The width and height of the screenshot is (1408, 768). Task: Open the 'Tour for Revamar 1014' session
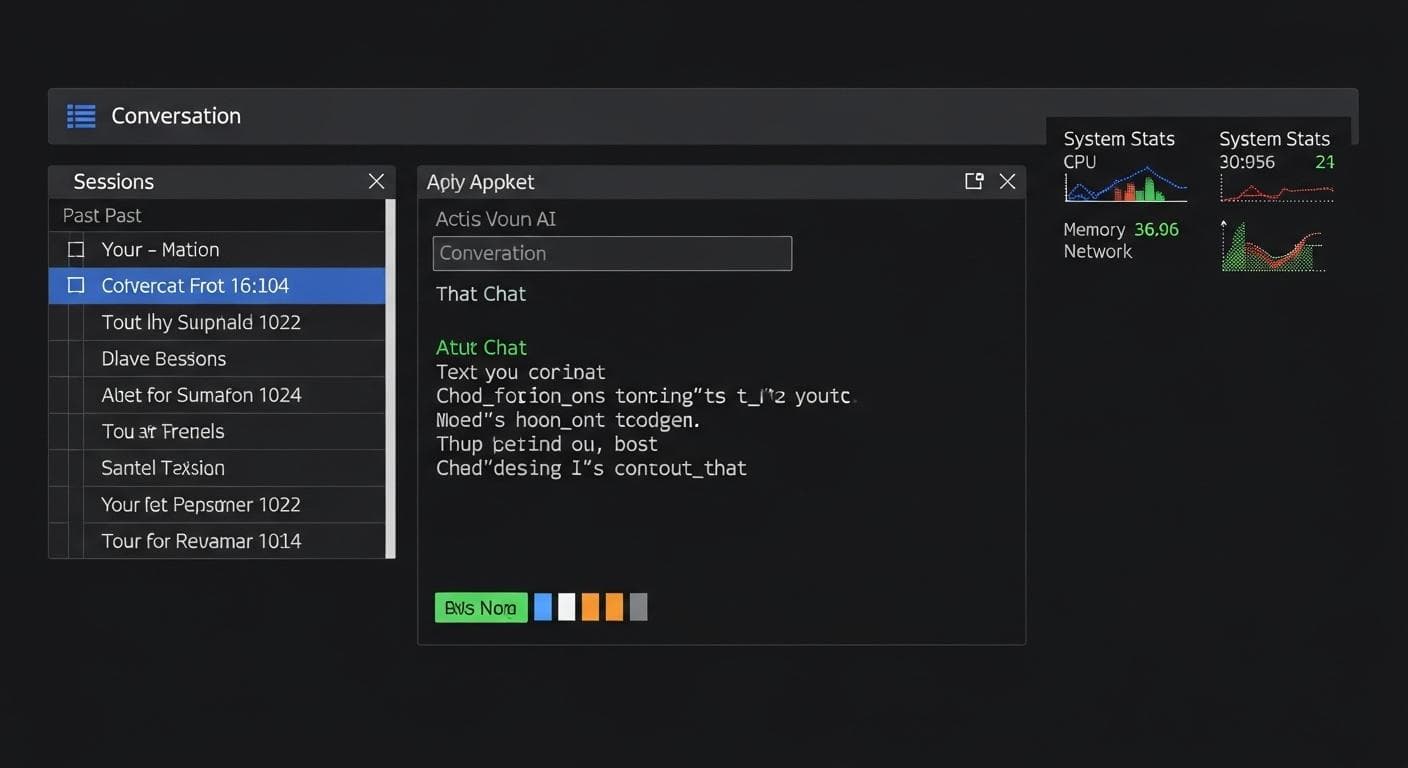(x=201, y=540)
